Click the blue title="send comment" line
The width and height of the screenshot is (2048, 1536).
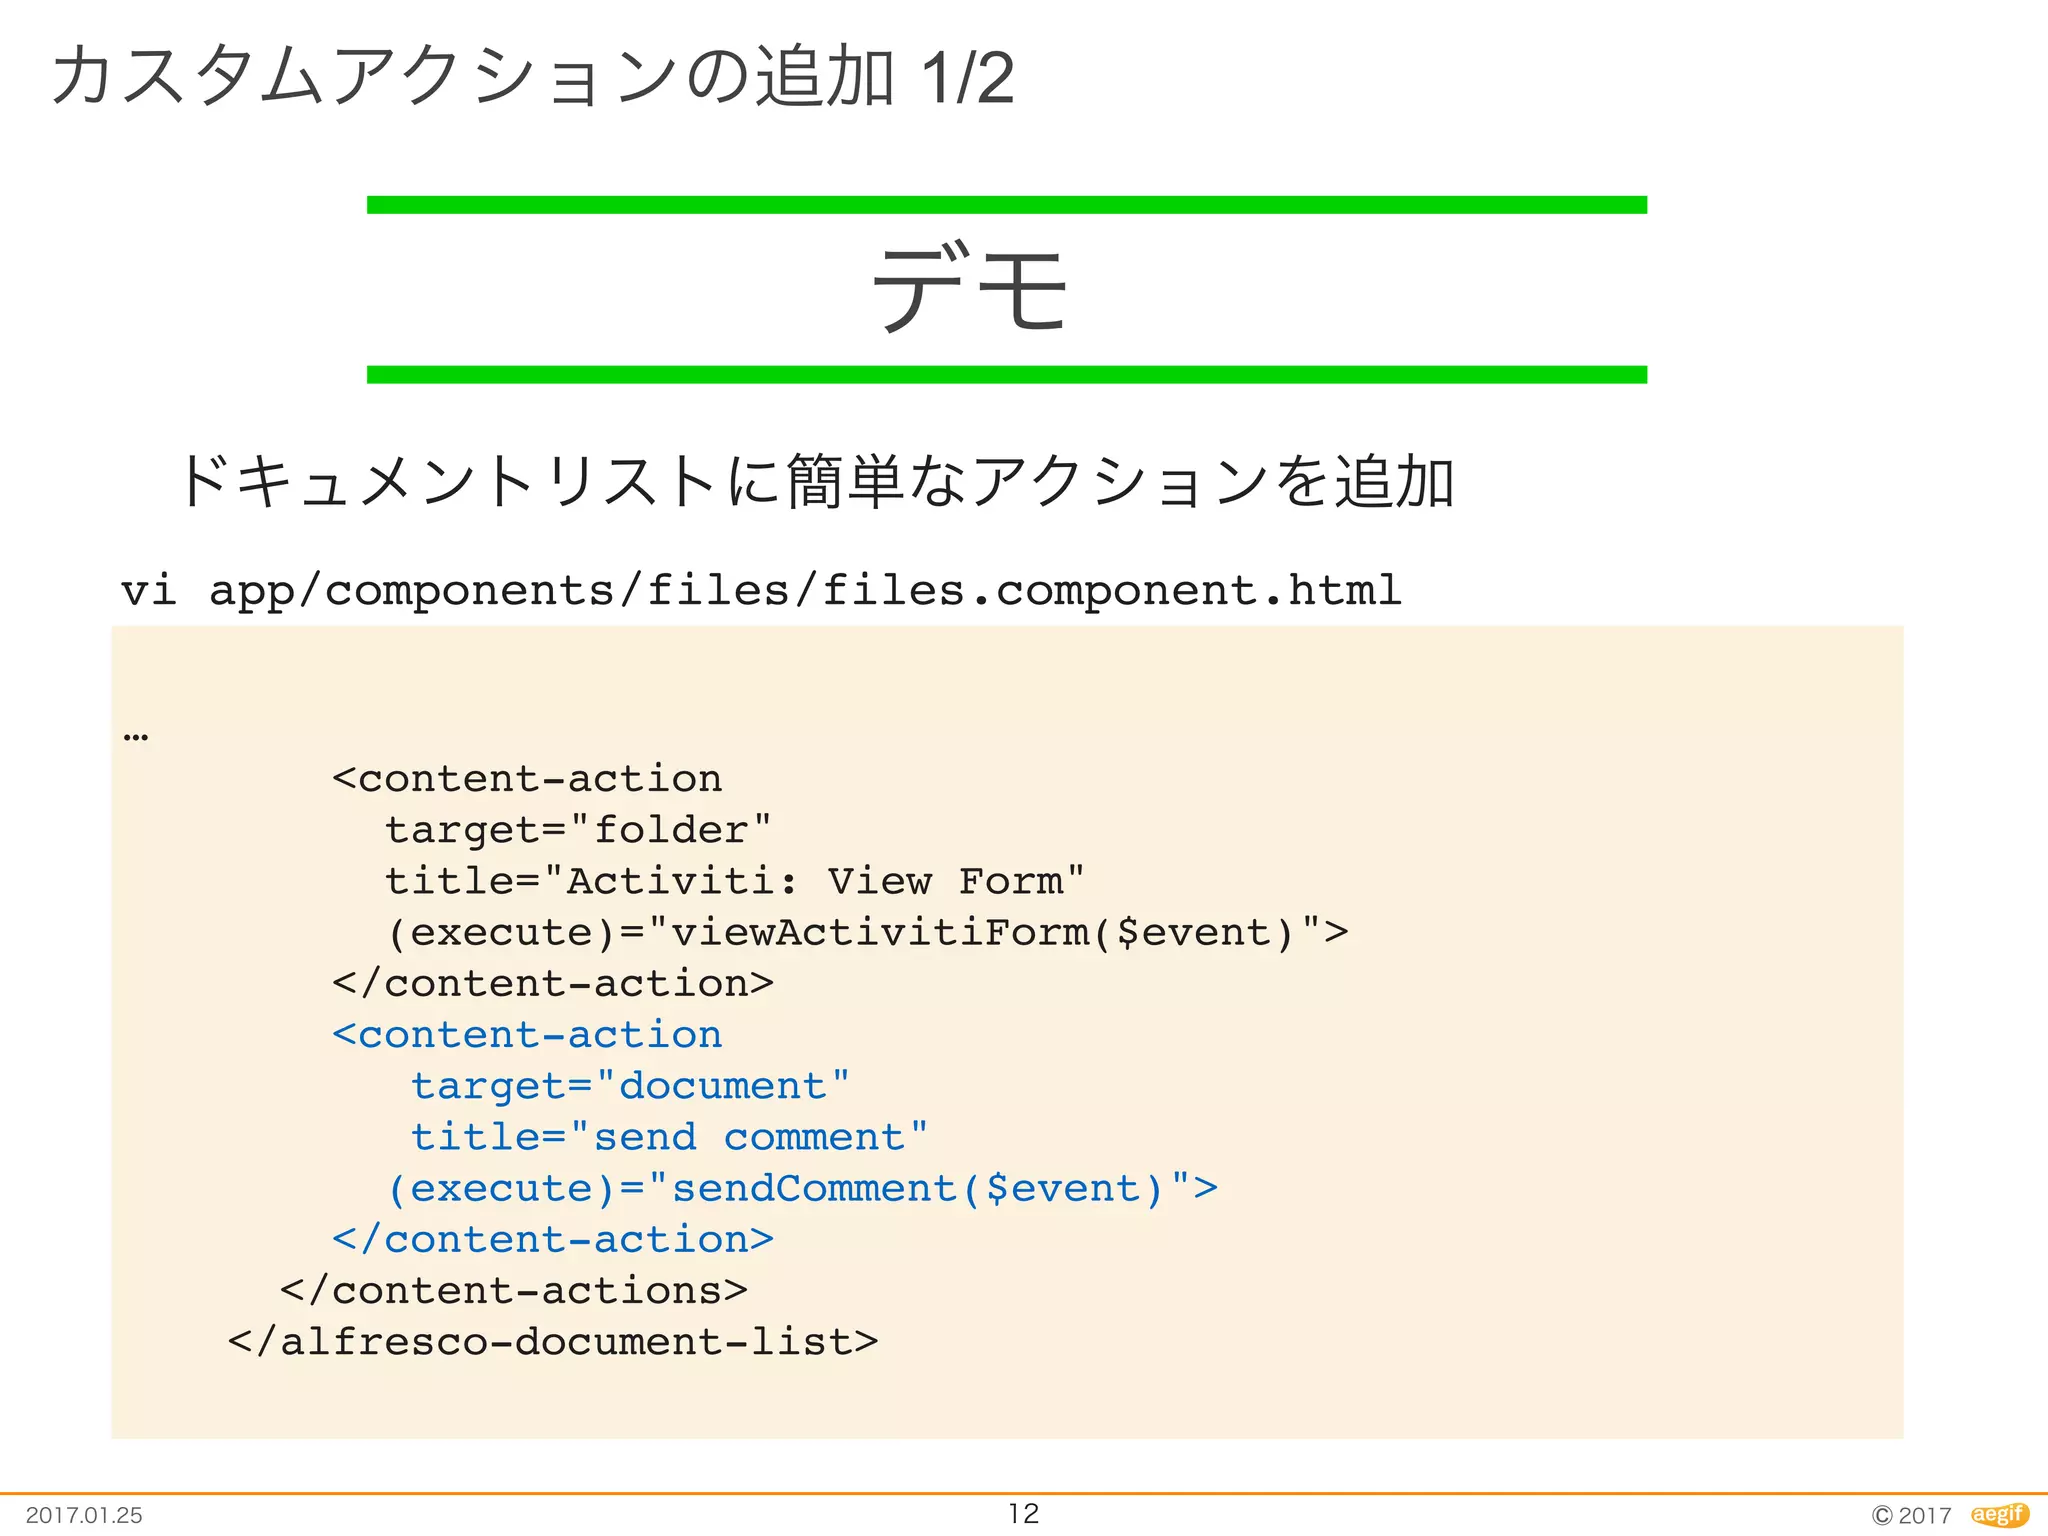[x=669, y=1137]
